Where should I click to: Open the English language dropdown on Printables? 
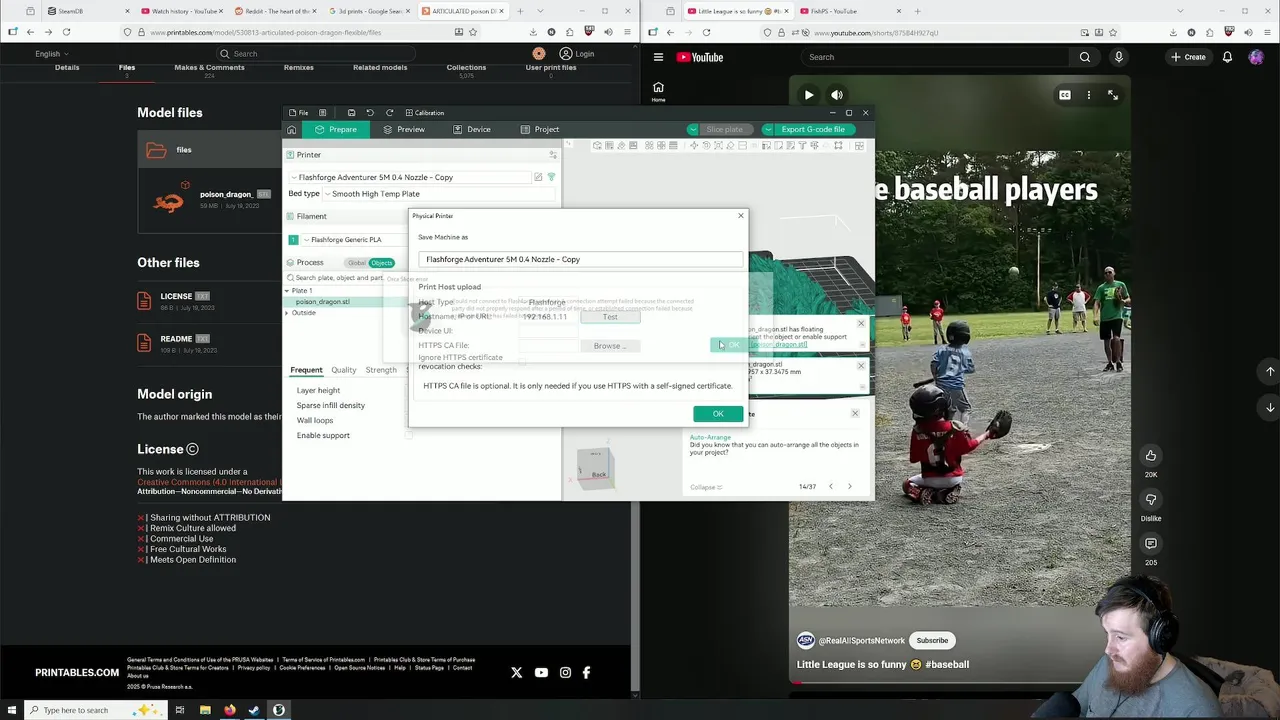(x=52, y=54)
